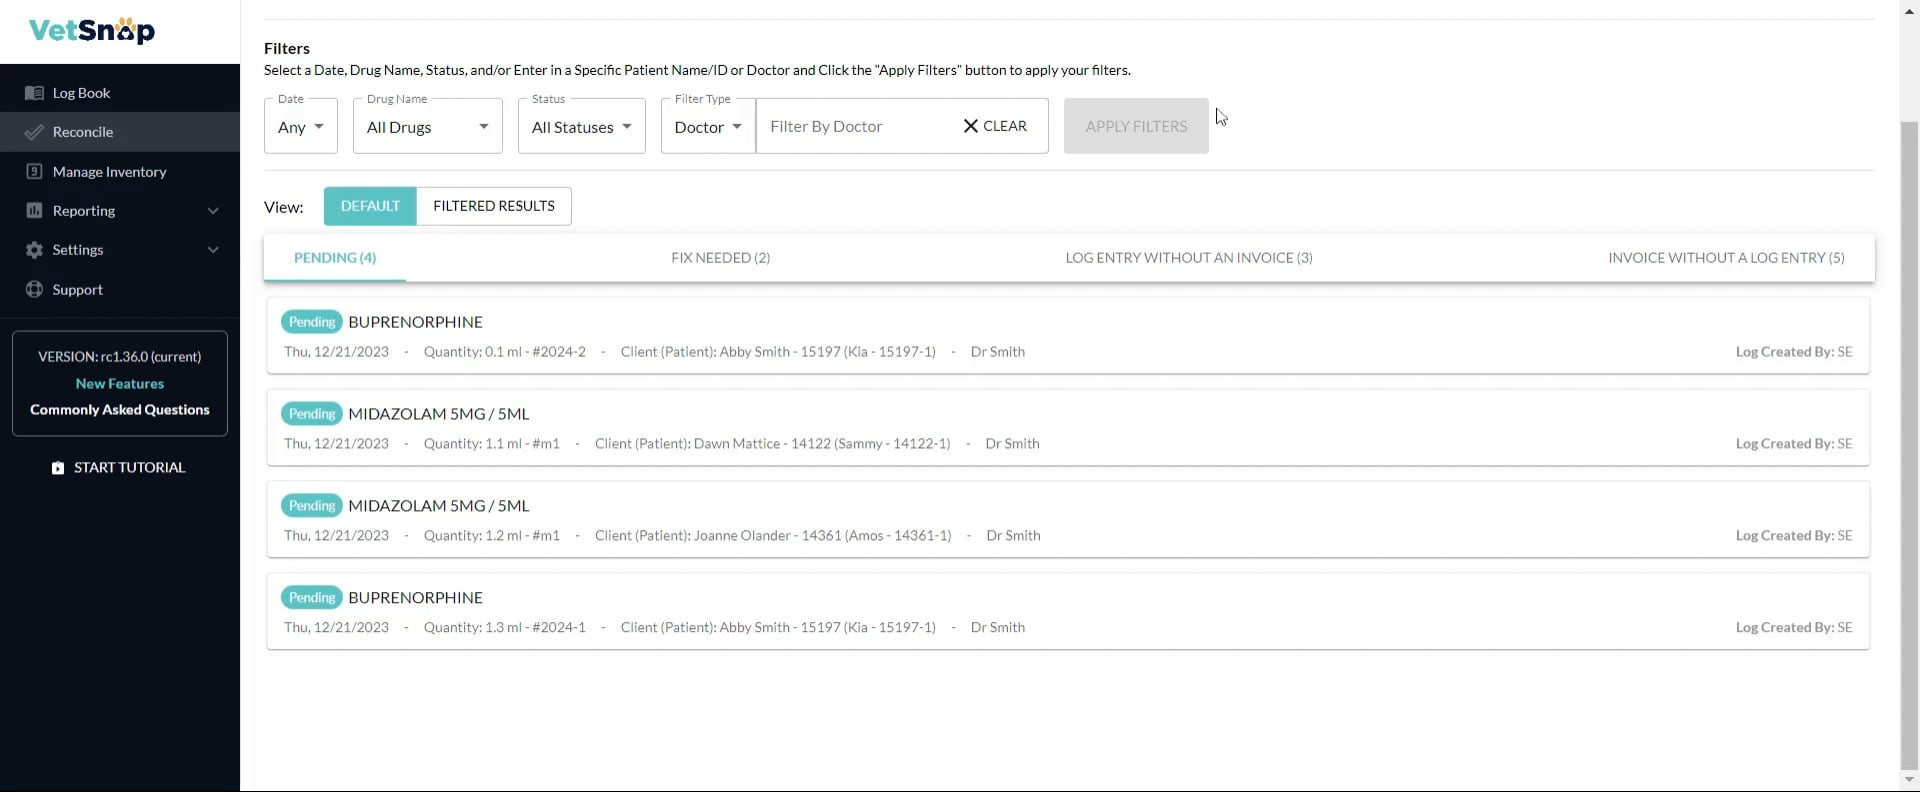Click the Start Tutorial icon

click(58, 468)
